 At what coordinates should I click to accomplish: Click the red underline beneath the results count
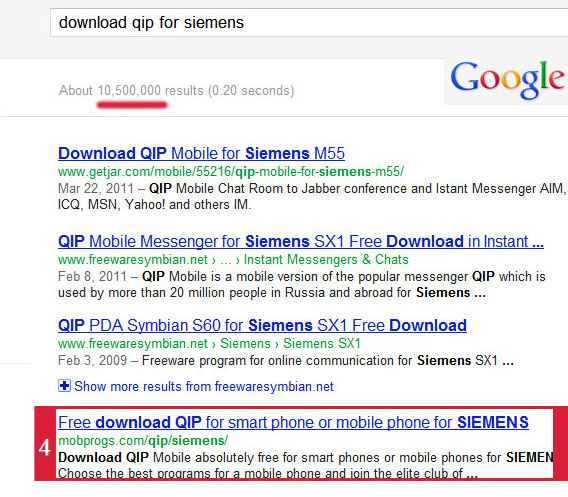click(x=132, y=105)
